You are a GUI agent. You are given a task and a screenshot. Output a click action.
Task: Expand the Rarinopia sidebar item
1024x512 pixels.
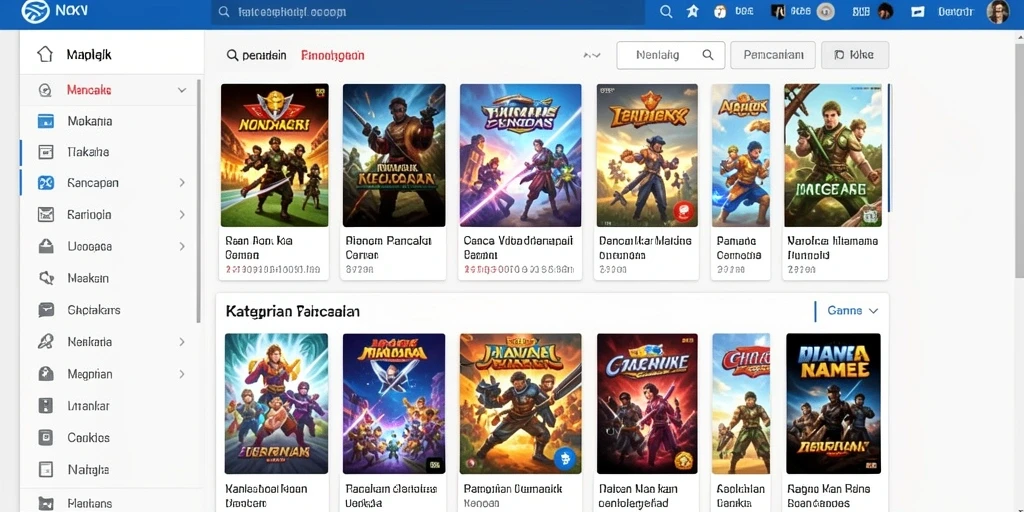182,214
